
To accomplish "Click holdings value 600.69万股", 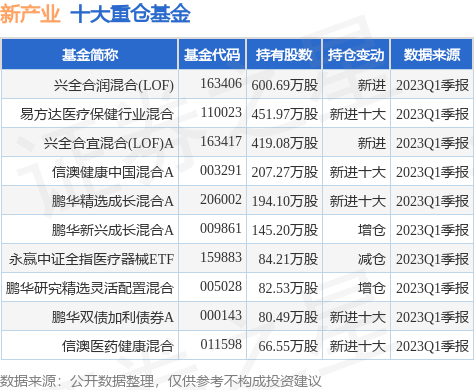I will point(285,85).
